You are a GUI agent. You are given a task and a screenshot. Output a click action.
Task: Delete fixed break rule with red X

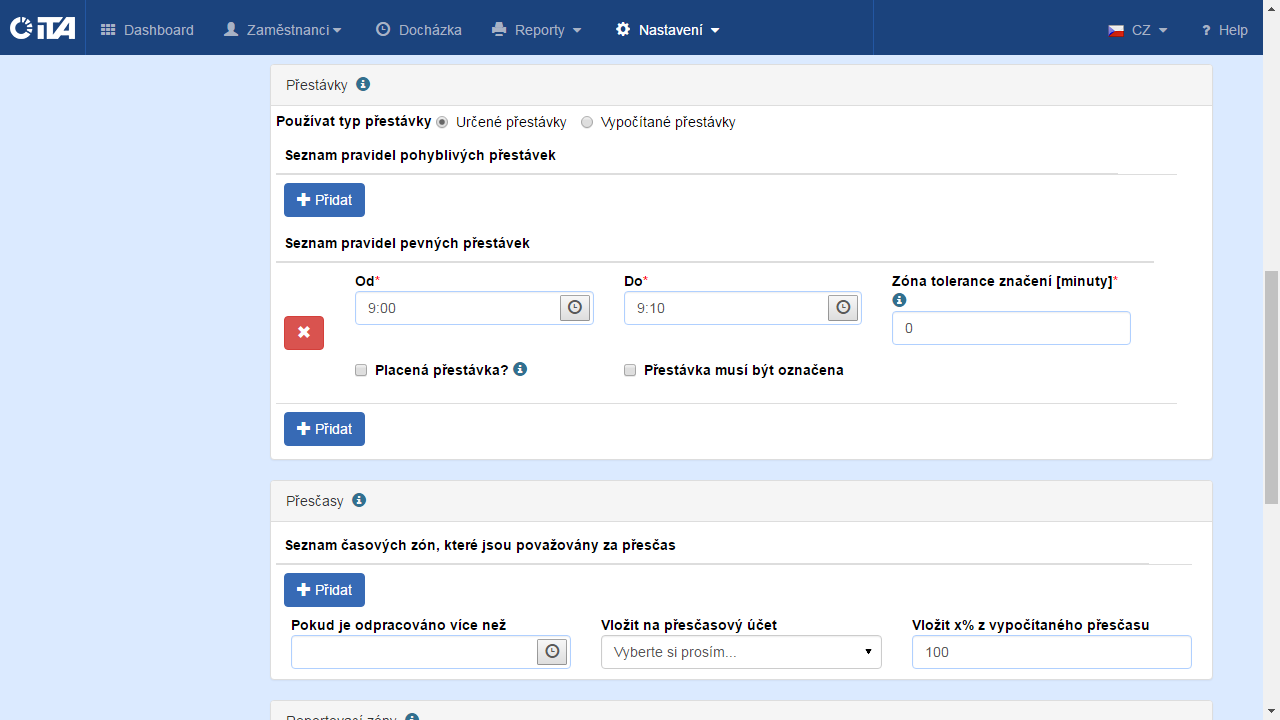click(x=304, y=332)
